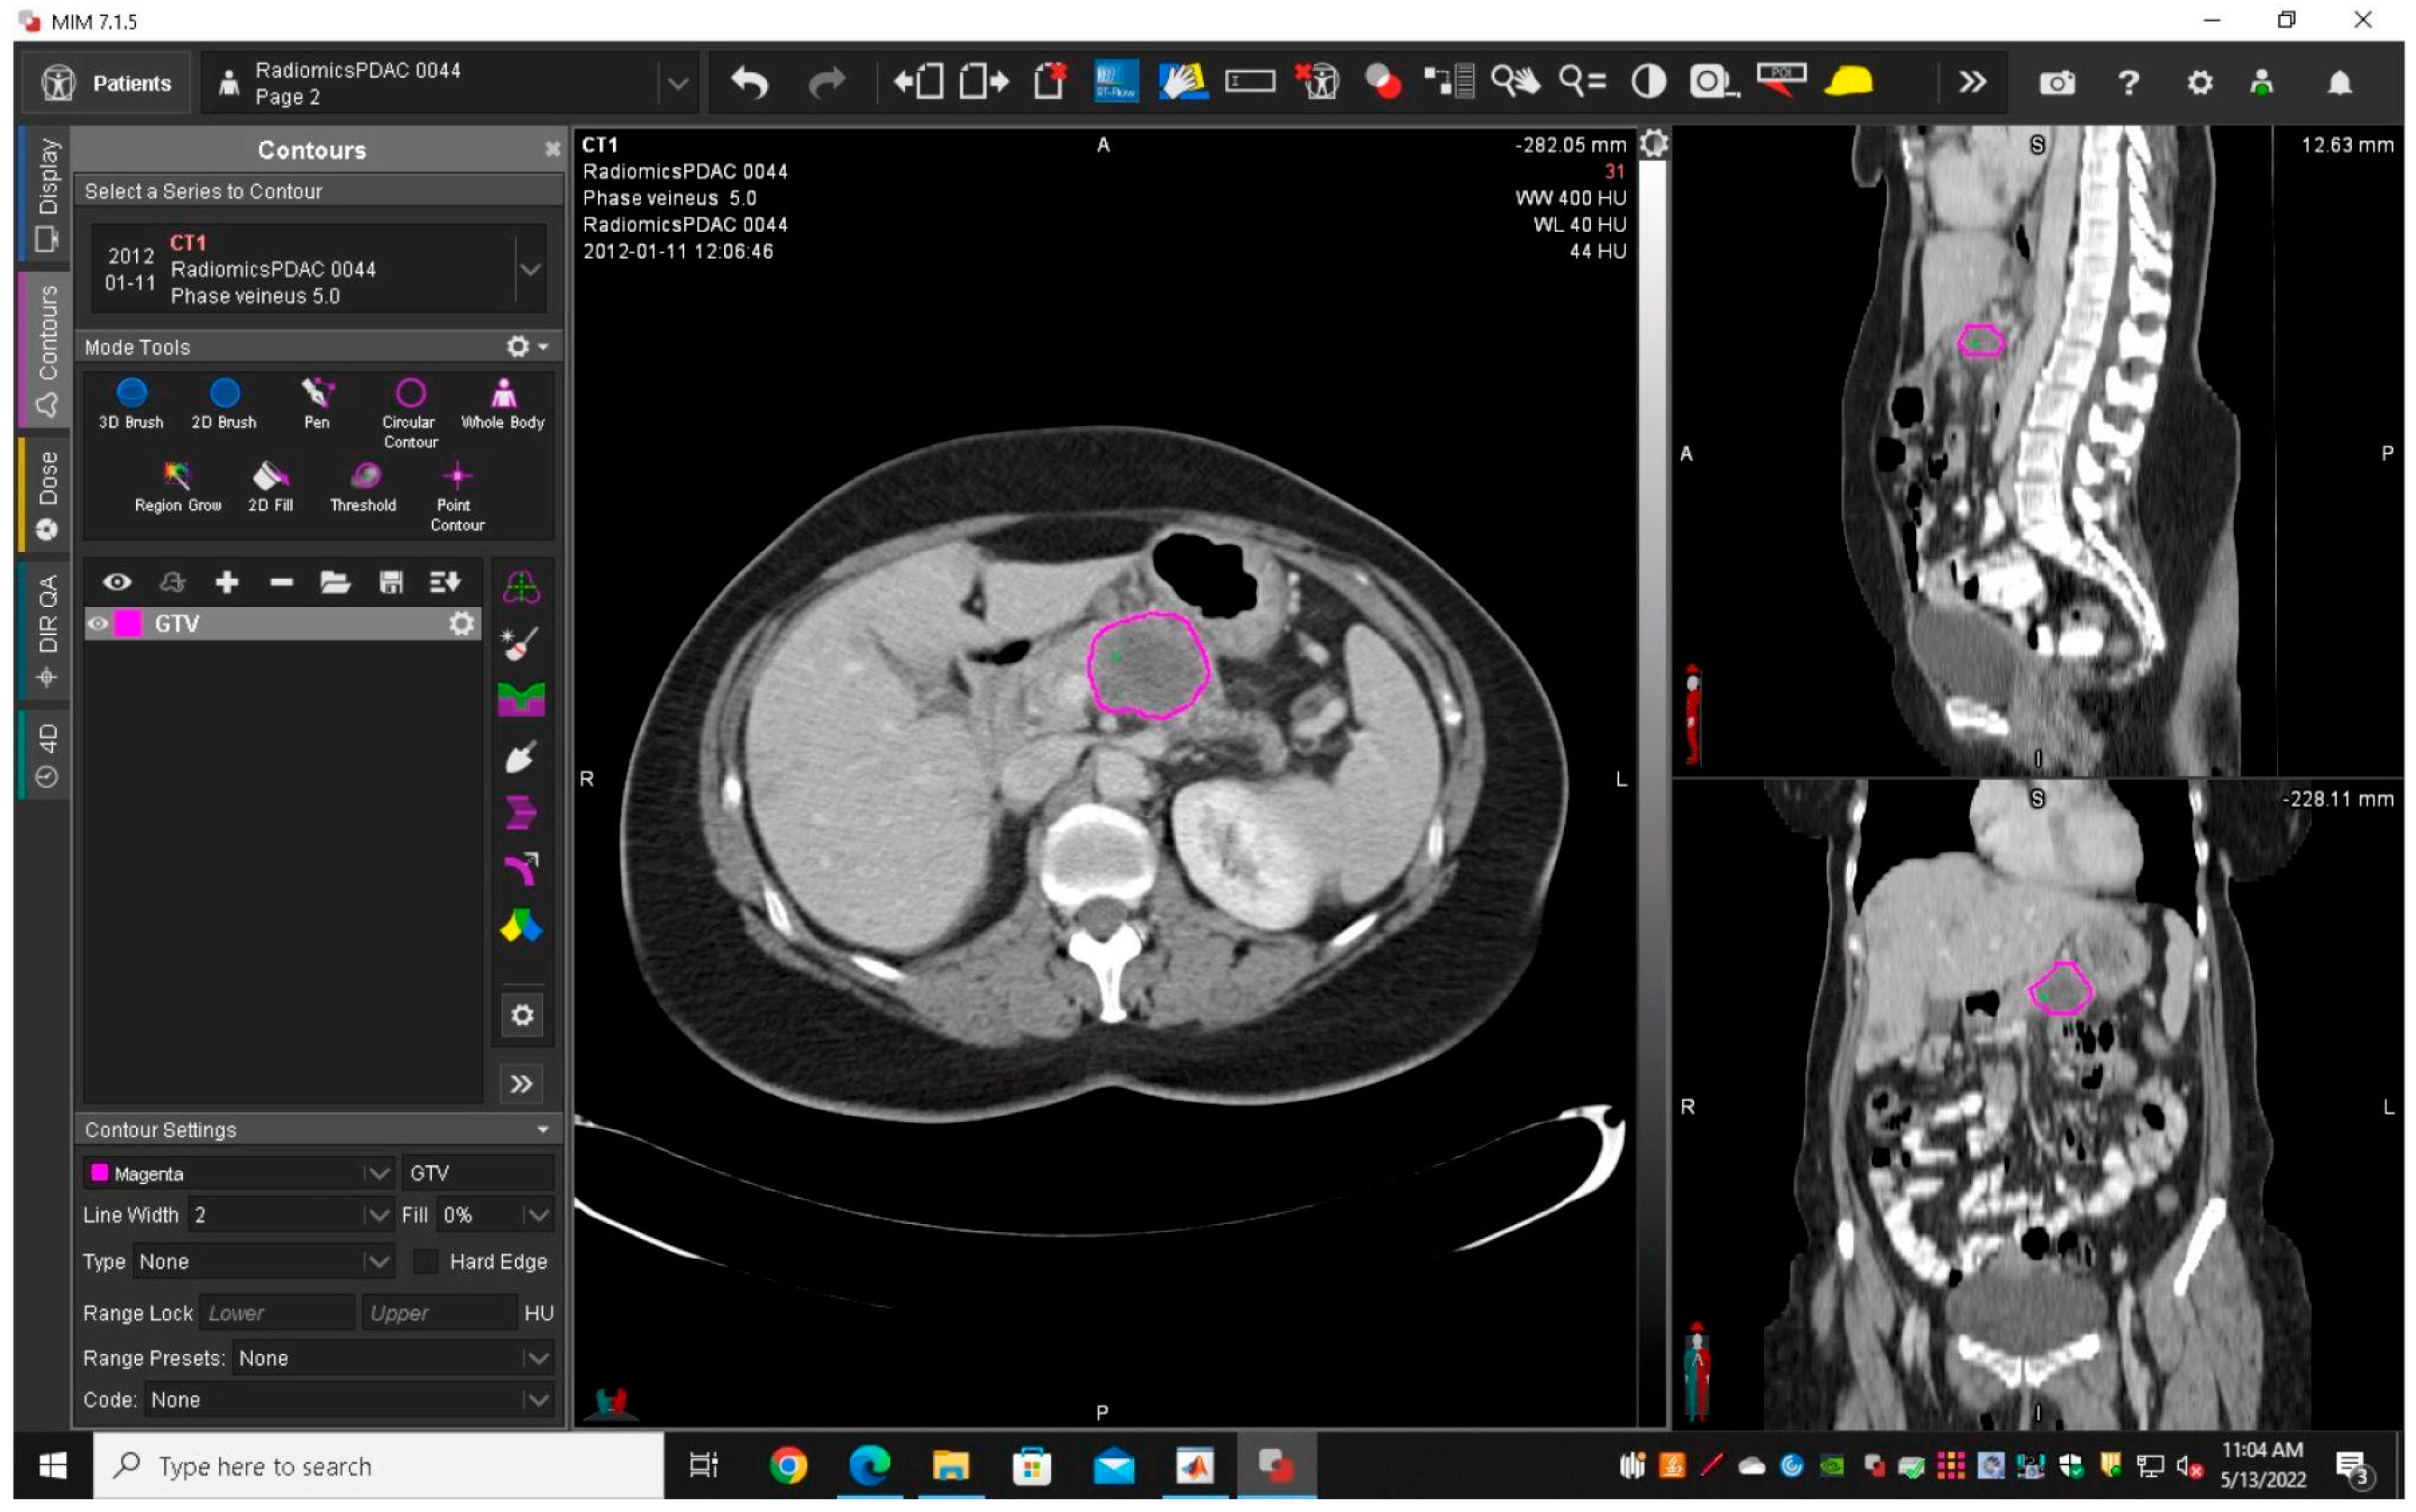Enable the Hard Edge checkbox
Image resolution: width=2416 pixels, height=1512 pixels.
(x=426, y=1261)
